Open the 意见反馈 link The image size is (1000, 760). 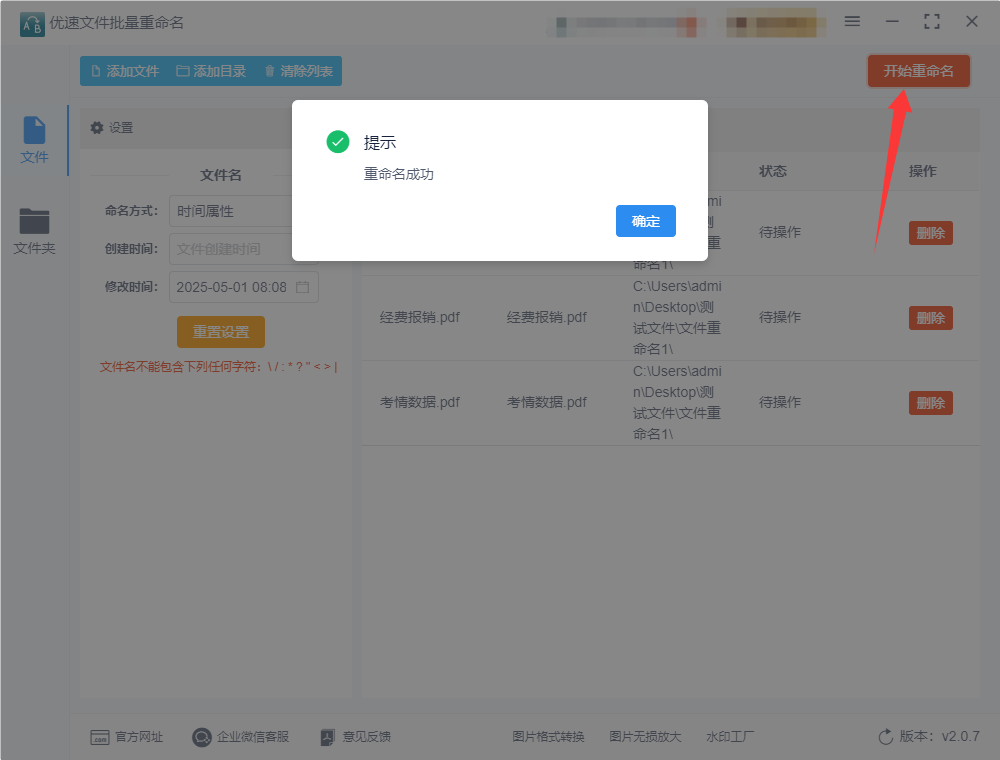pyautogui.click(x=366, y=737)
